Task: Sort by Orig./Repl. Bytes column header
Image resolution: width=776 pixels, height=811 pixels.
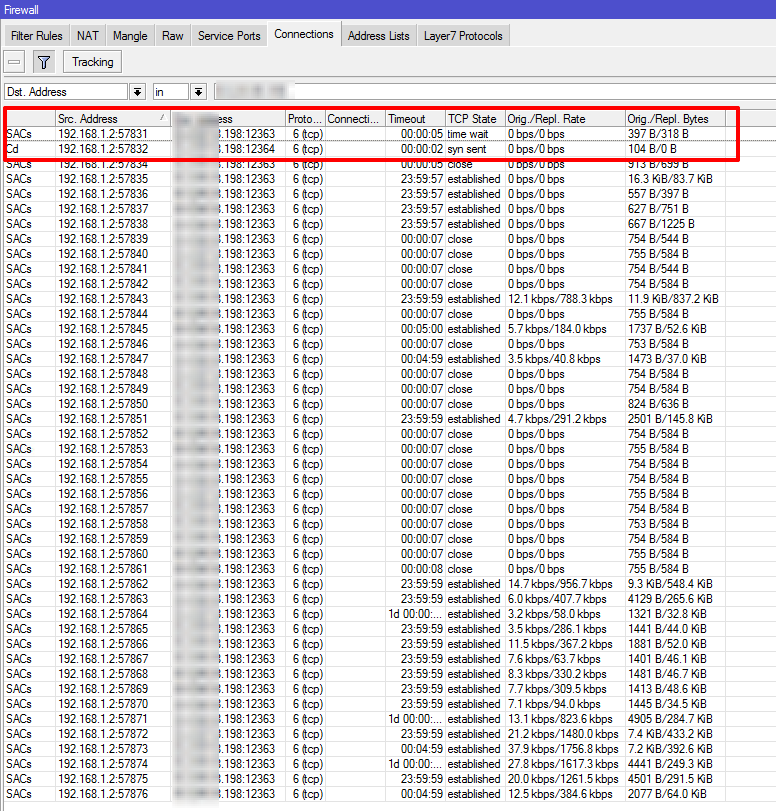Action: [675, 119]
